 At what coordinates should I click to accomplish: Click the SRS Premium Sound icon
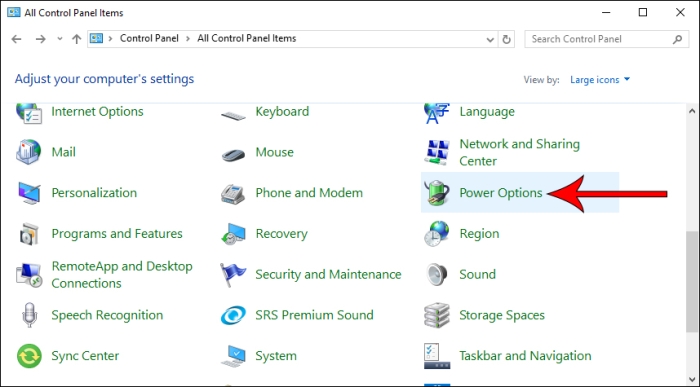pos(233,315)
